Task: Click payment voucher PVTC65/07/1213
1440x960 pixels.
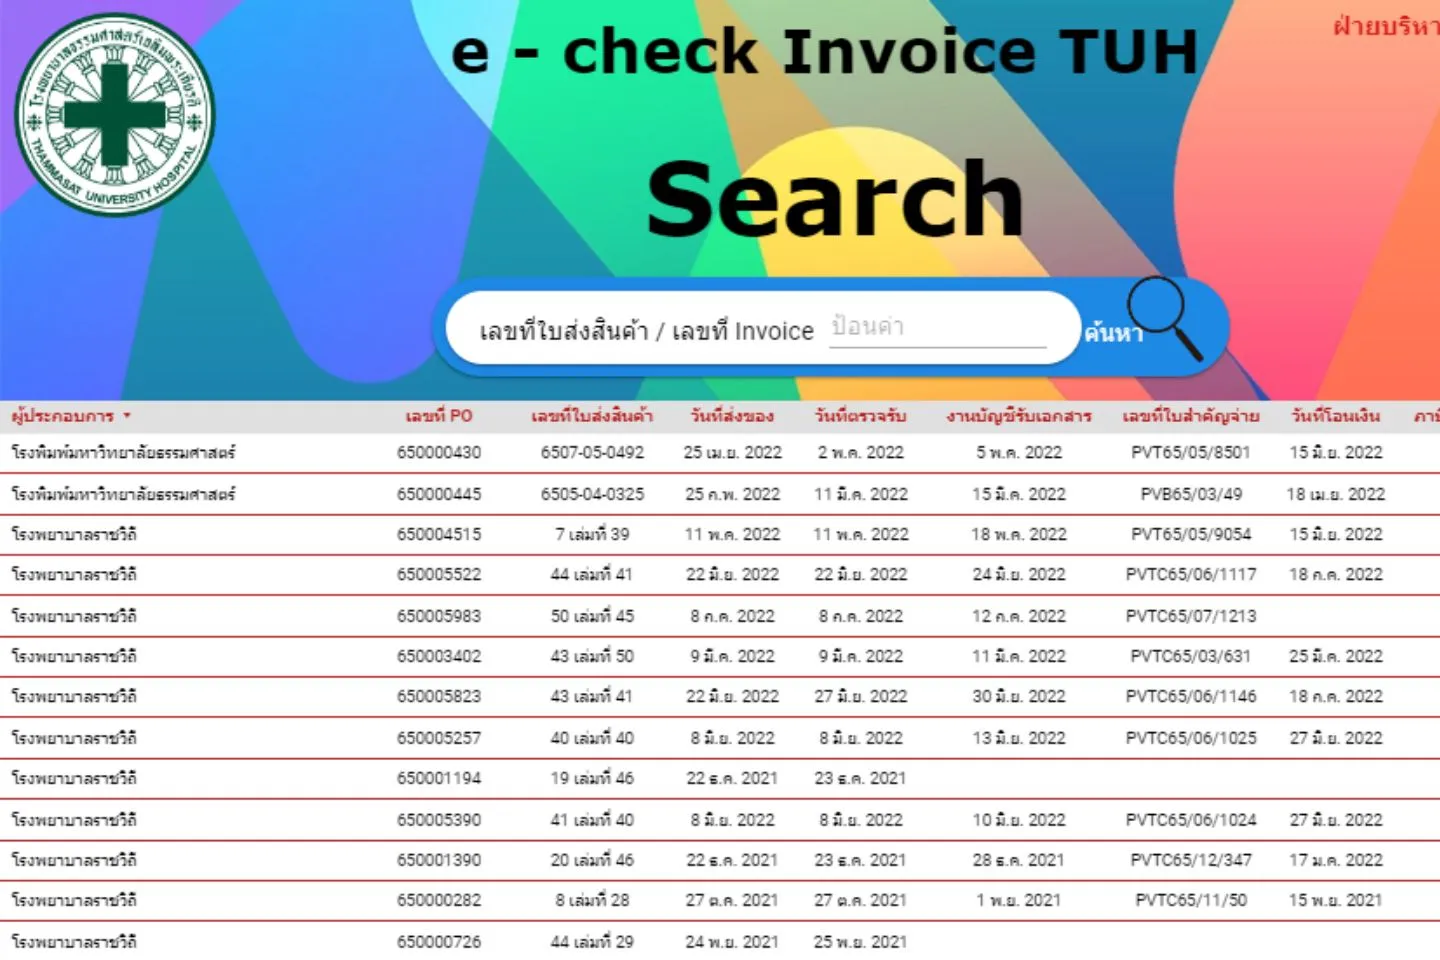Action: (1190, 616)
